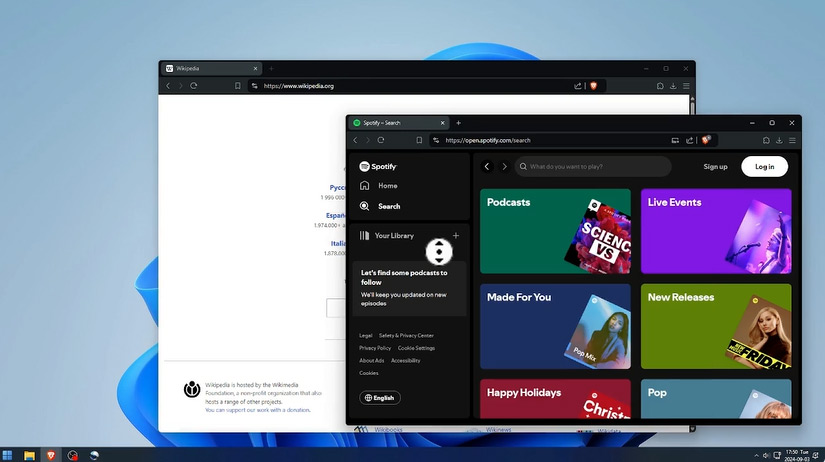
Task: Open a new tab in the Wikipedia window
Action: [x=271, y=68]
